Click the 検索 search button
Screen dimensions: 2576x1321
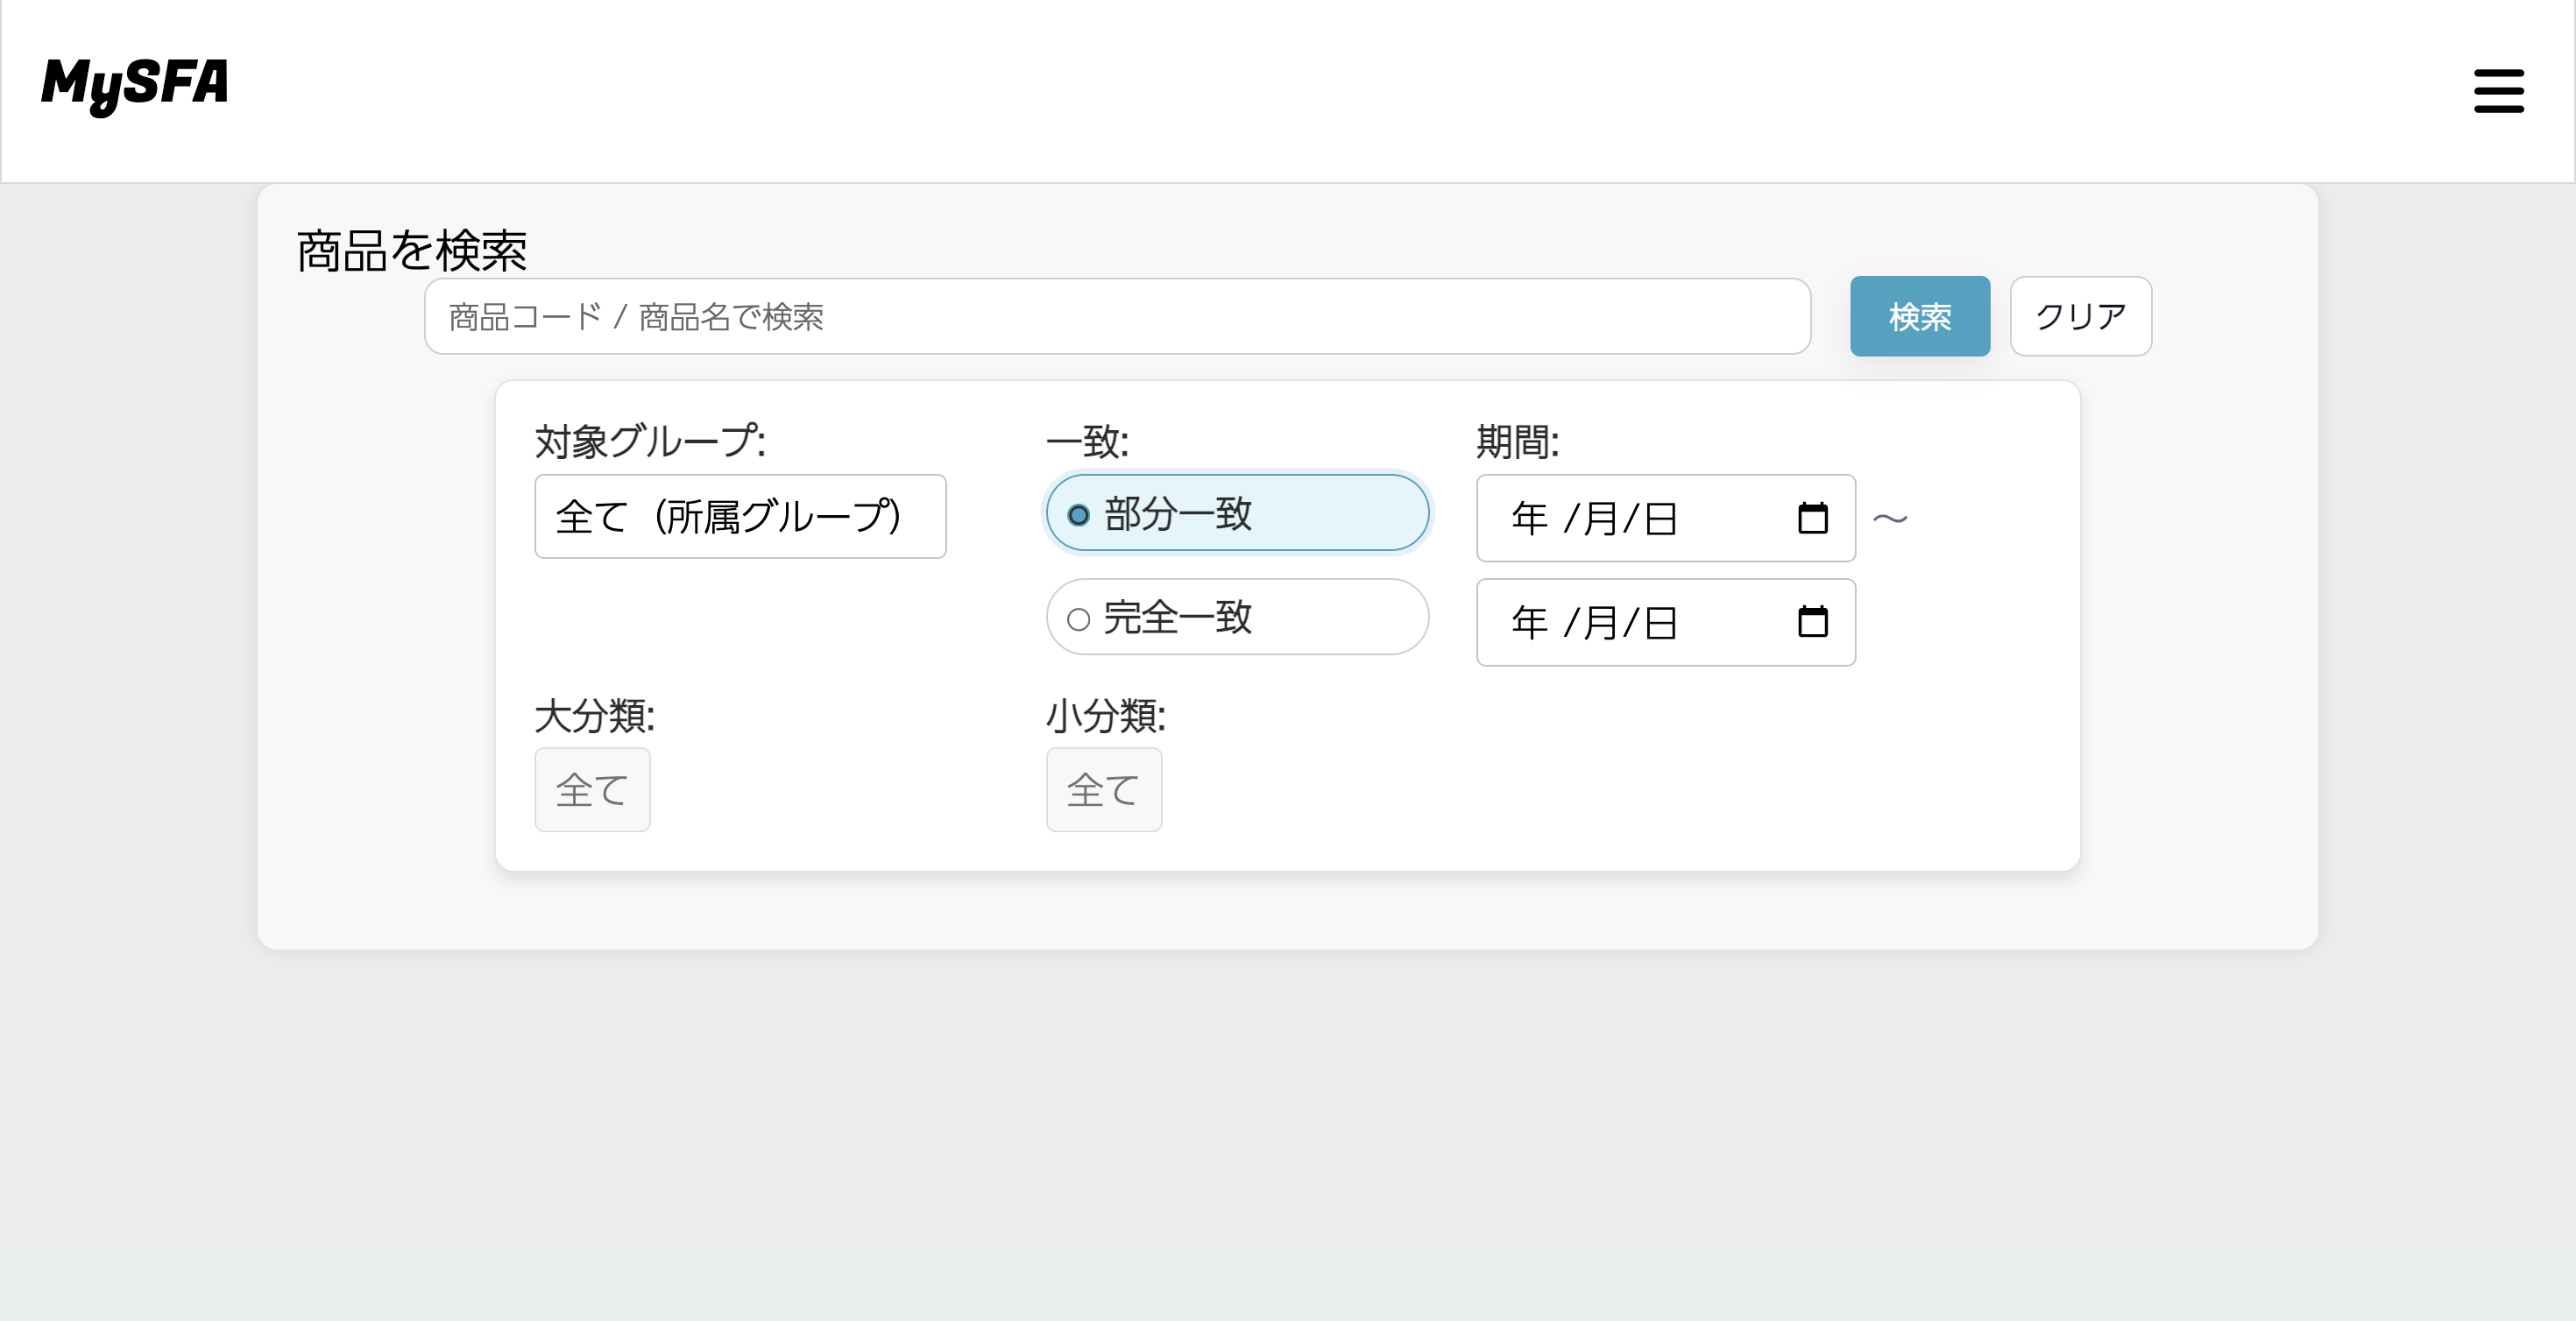tap(1919, 316)
